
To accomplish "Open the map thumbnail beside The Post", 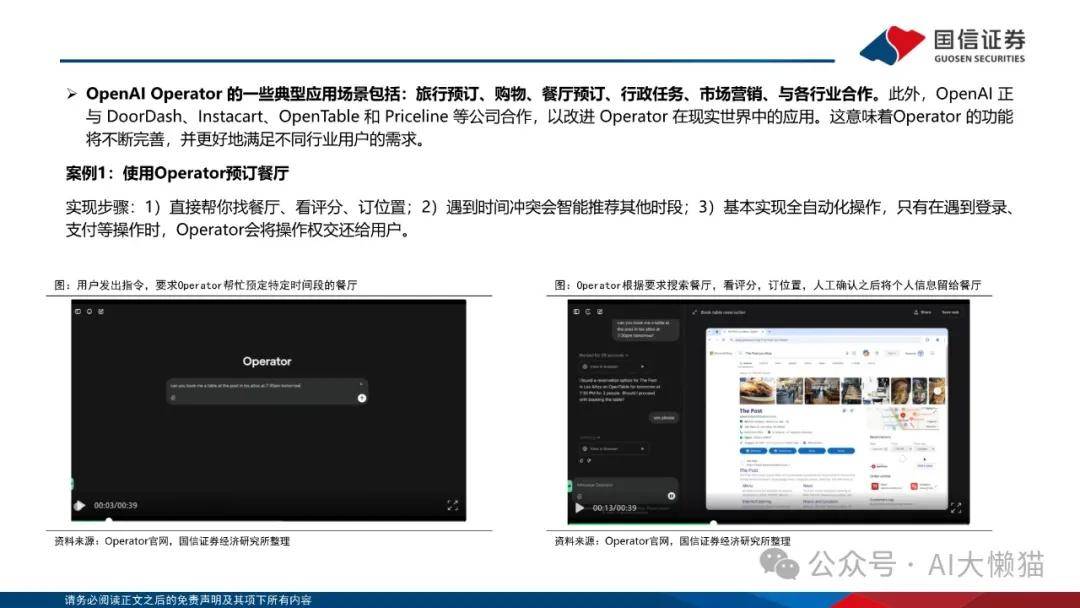I will pos(904,417).
